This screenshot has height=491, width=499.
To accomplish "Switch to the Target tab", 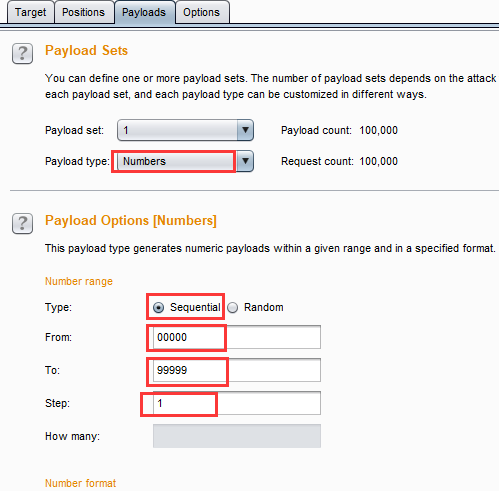I will [x=31, y=12].
